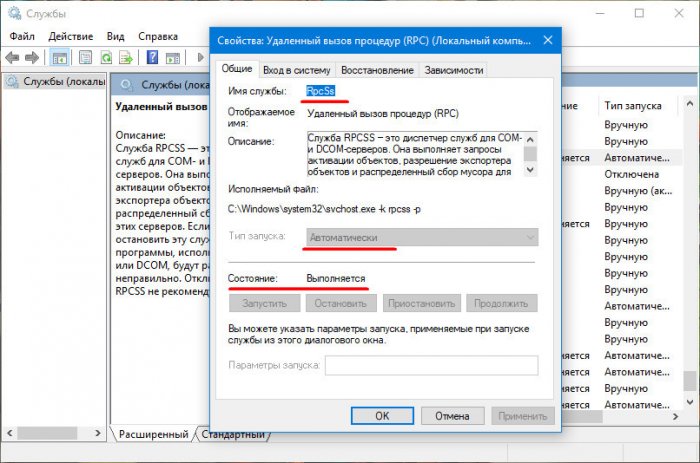Click the Остановить button
Viewport: 700px width, 463px height.
pos(341,303)
